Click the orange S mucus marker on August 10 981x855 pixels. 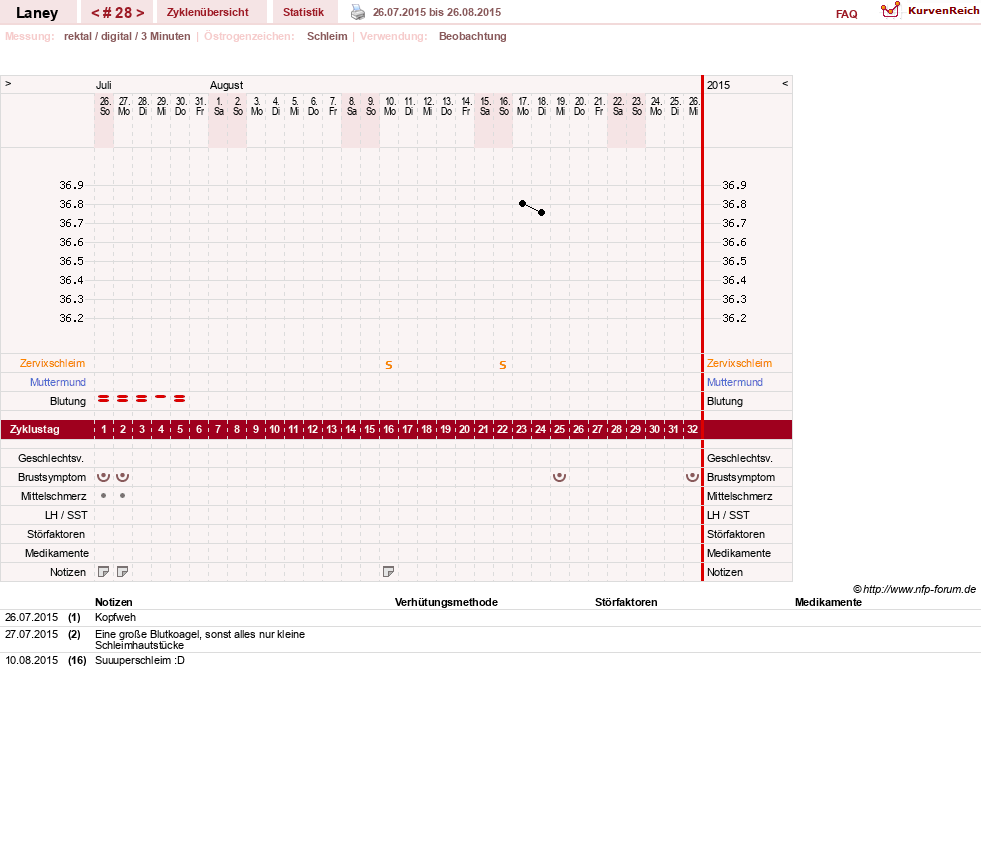pyautogui.click(x=389, y=365)
